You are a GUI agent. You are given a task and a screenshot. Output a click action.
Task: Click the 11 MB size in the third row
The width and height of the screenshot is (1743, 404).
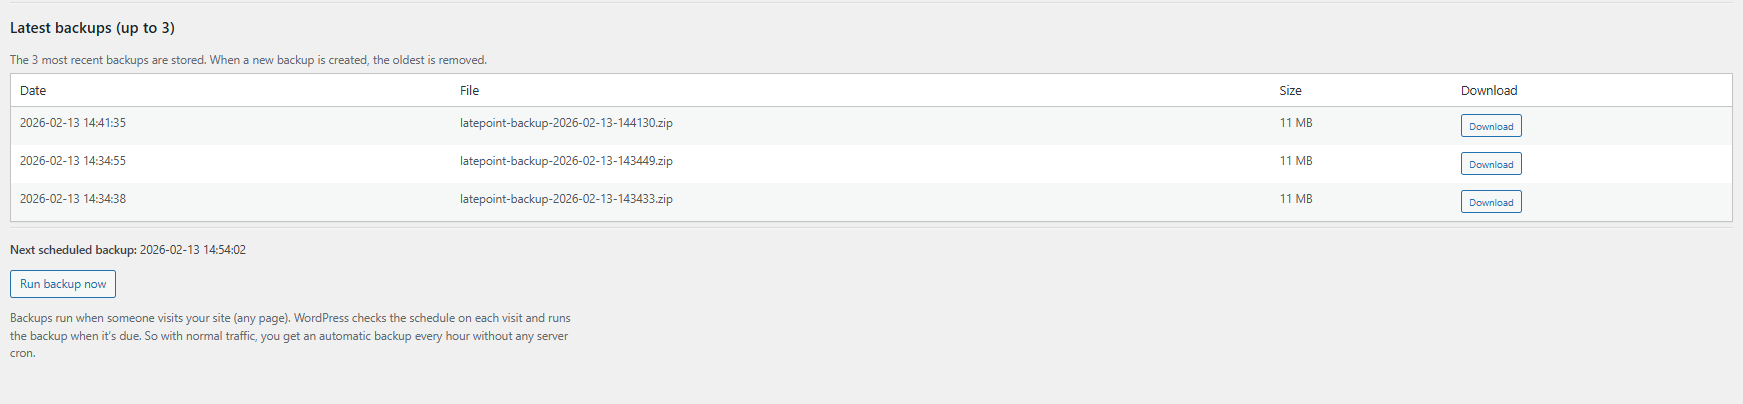pos(1296,199)
